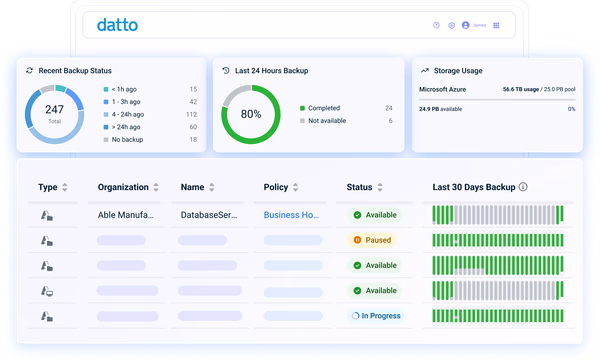Screen dimensions: 600x361
Task: Click the Storage Usage trend icon
Action: point(425,70)
